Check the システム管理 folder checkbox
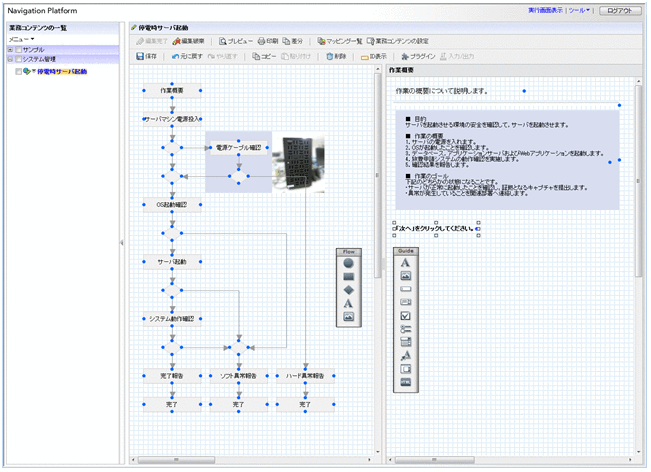The height and width of the screenshot is (472, 651). click(19, 60)
